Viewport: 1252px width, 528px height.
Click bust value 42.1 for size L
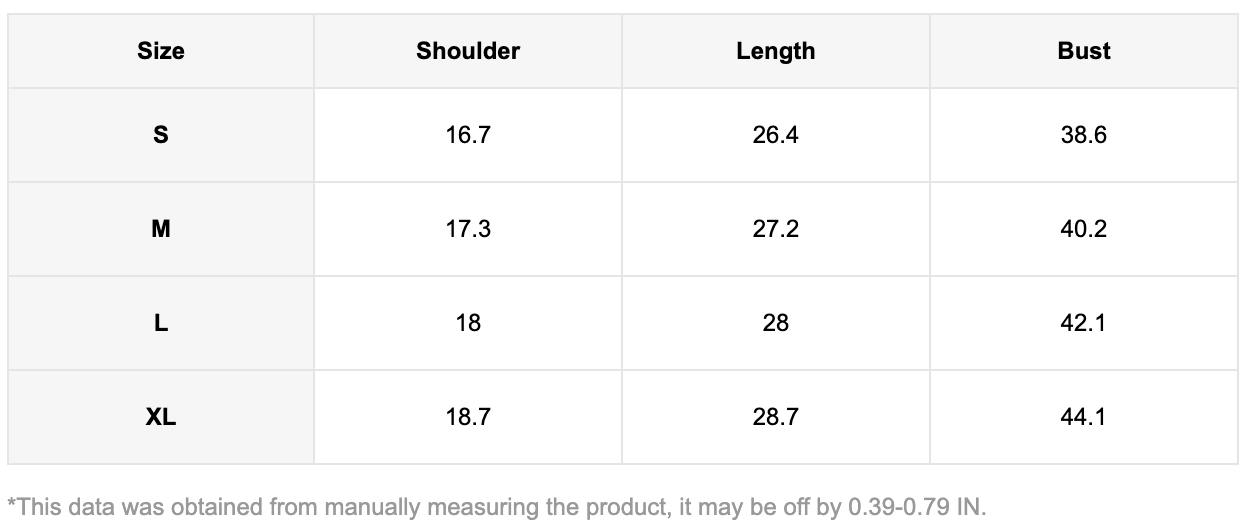(1084, 323)
